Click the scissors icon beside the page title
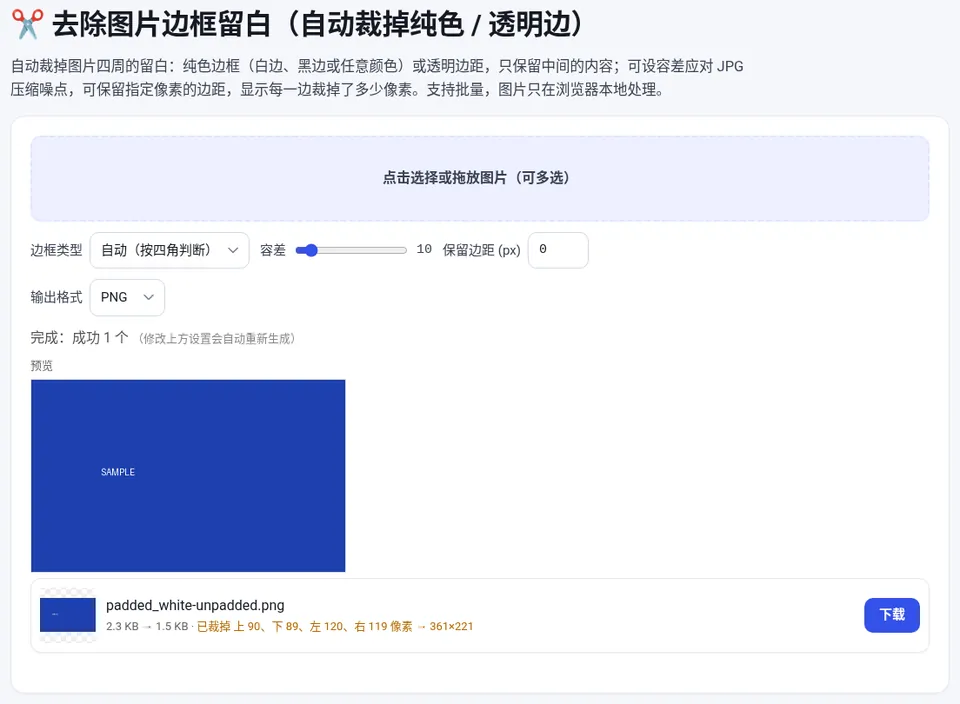 point(28,24)
